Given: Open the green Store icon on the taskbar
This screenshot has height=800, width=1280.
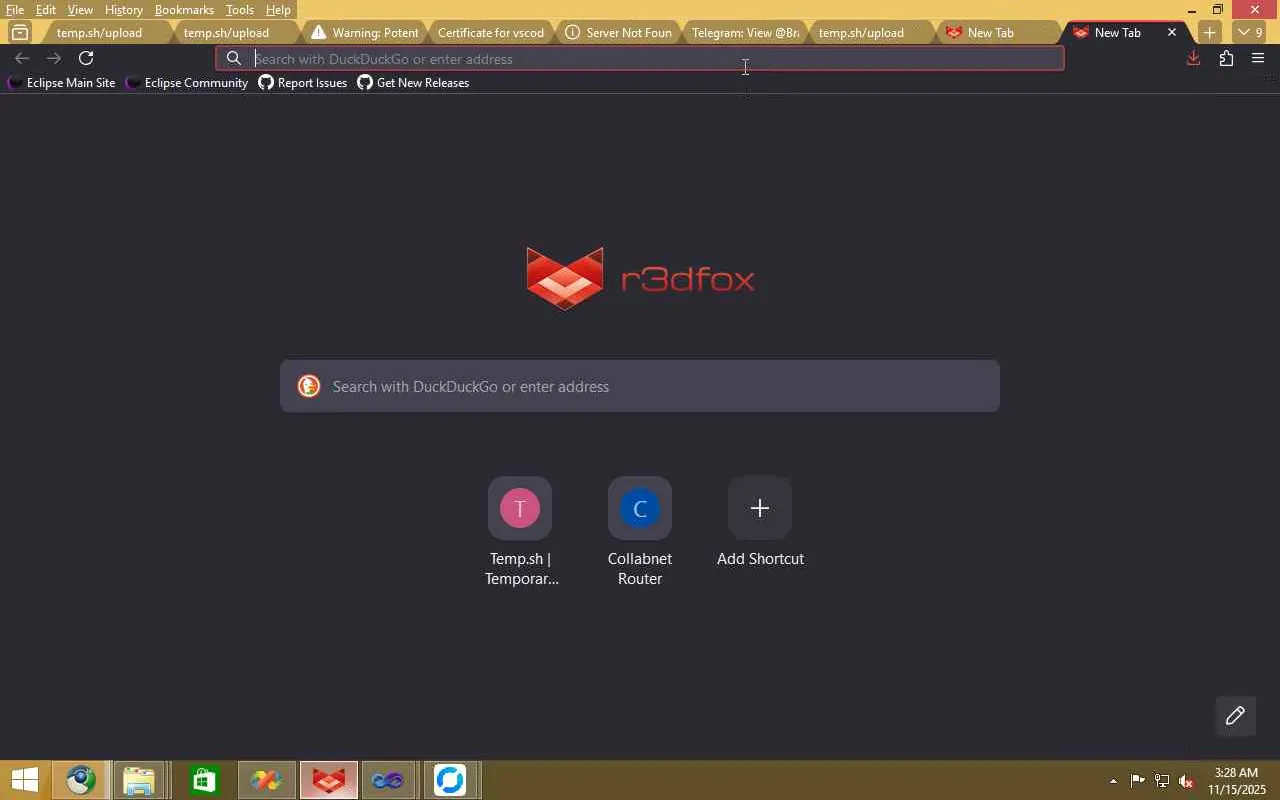Looking at the screenshot, I should point(204,780).
